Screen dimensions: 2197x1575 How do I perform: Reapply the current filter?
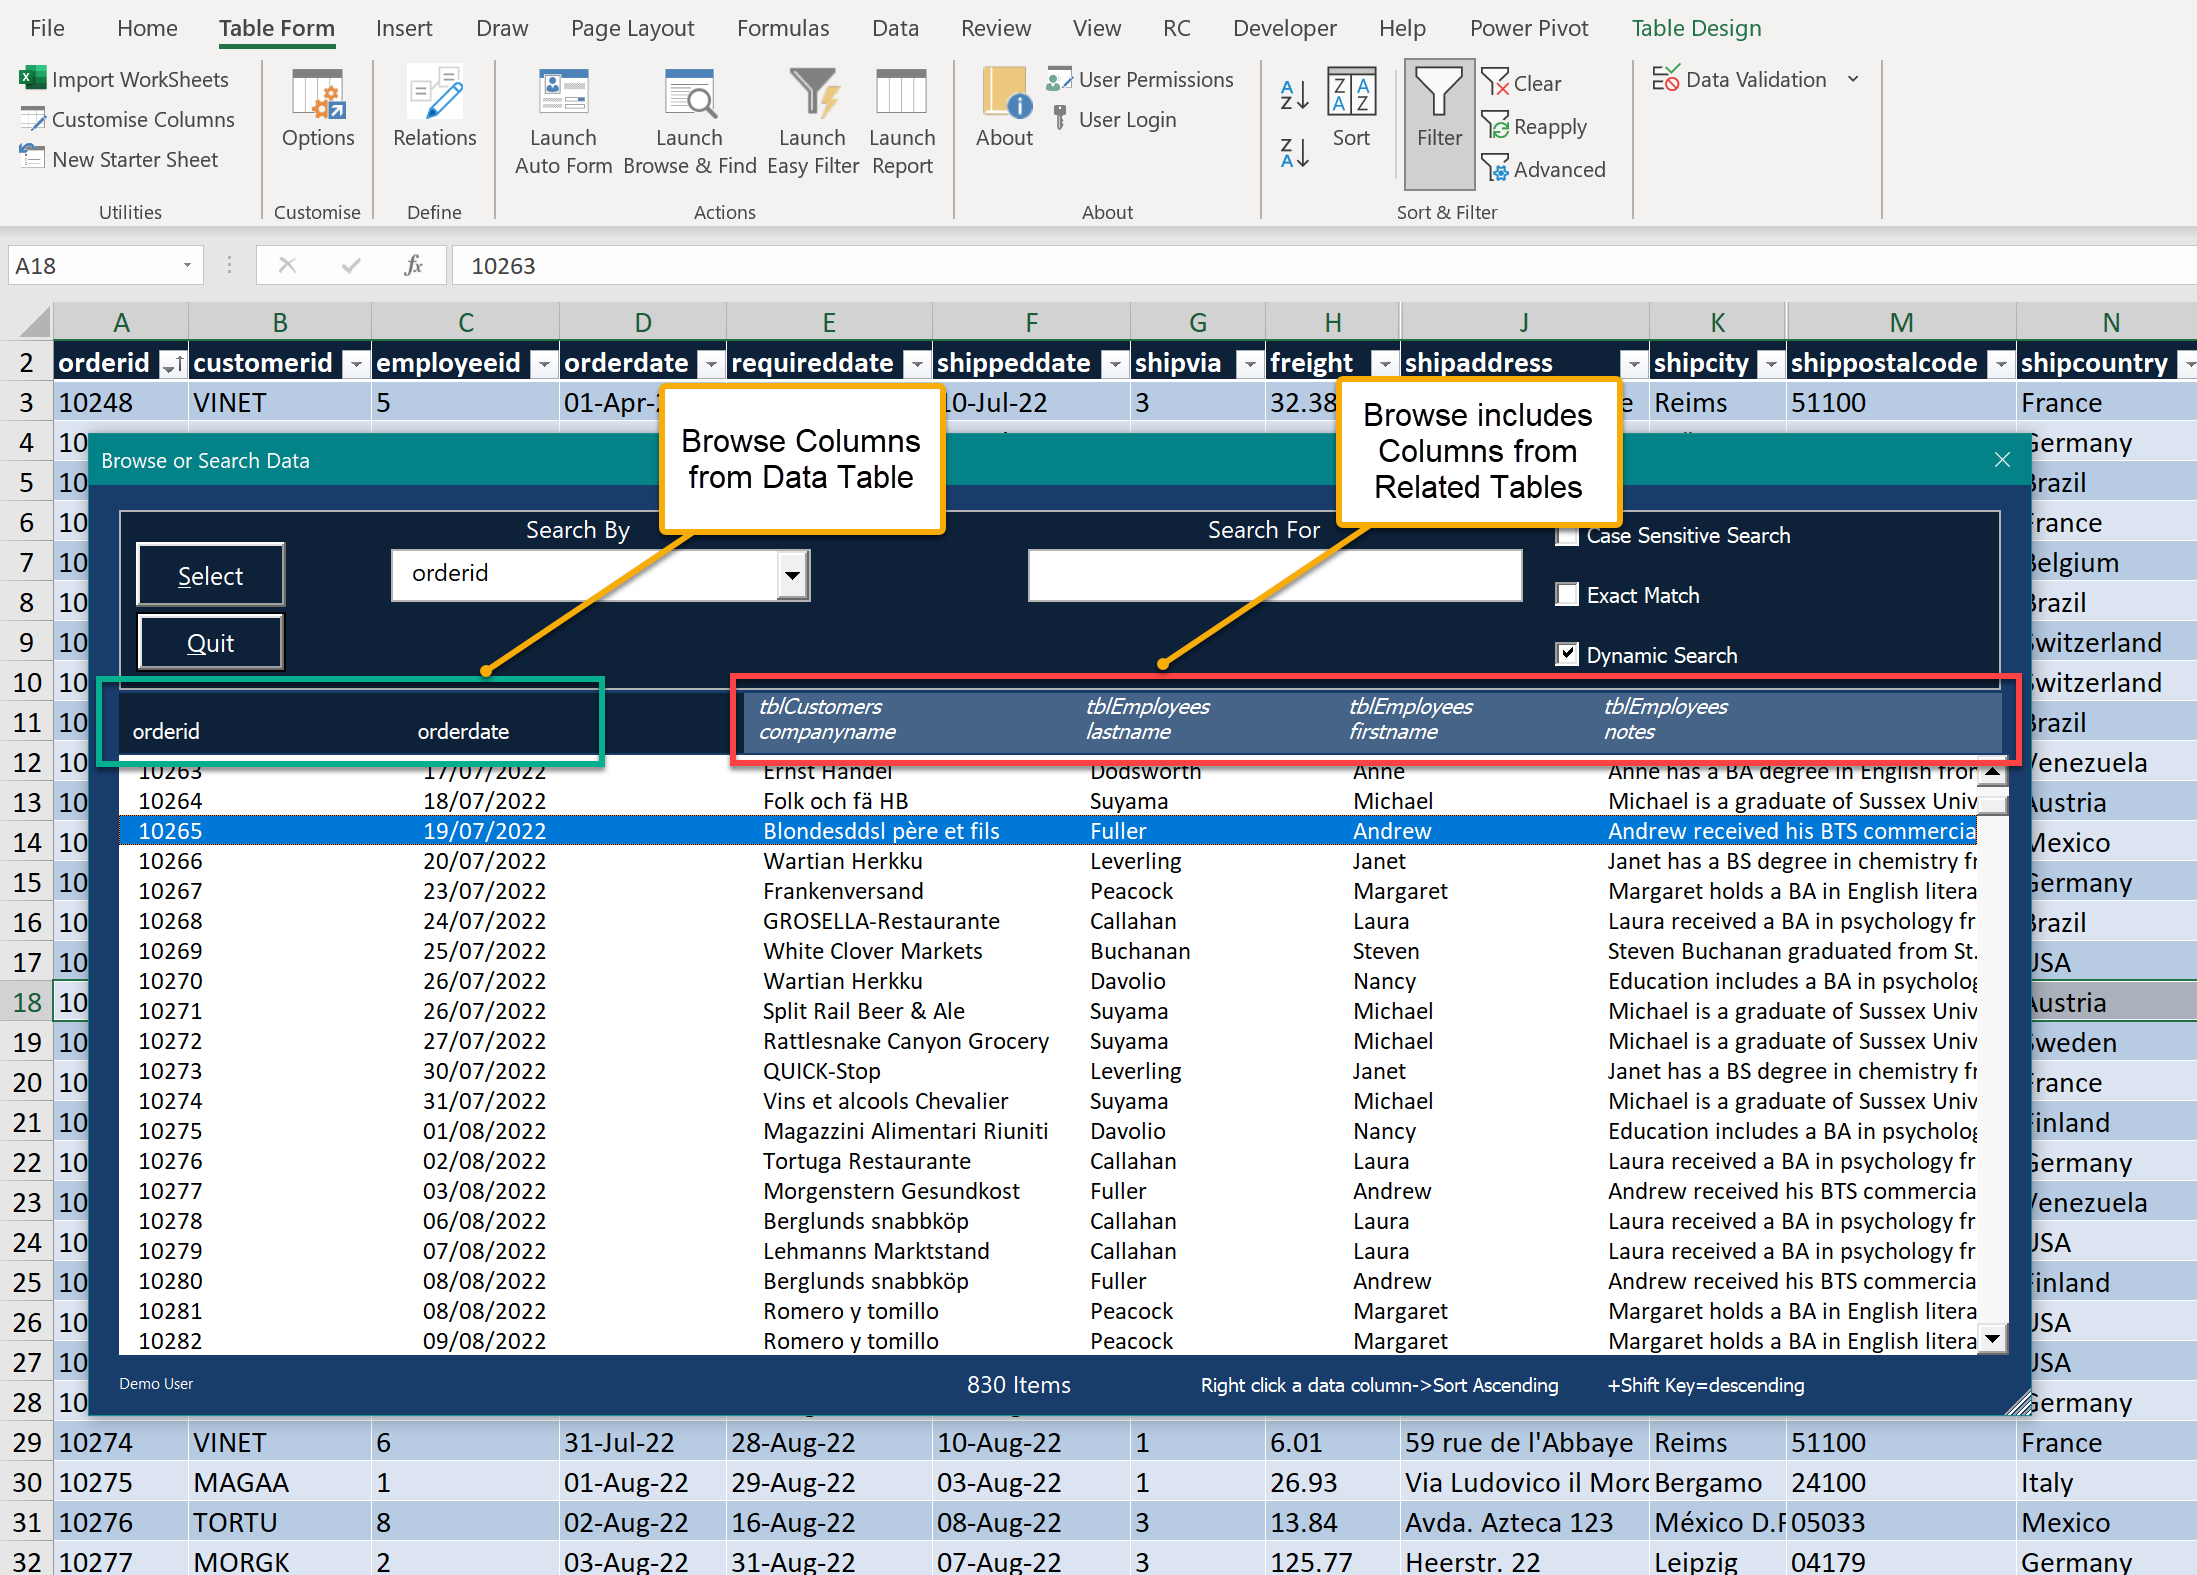click(x=1534, y=126)
